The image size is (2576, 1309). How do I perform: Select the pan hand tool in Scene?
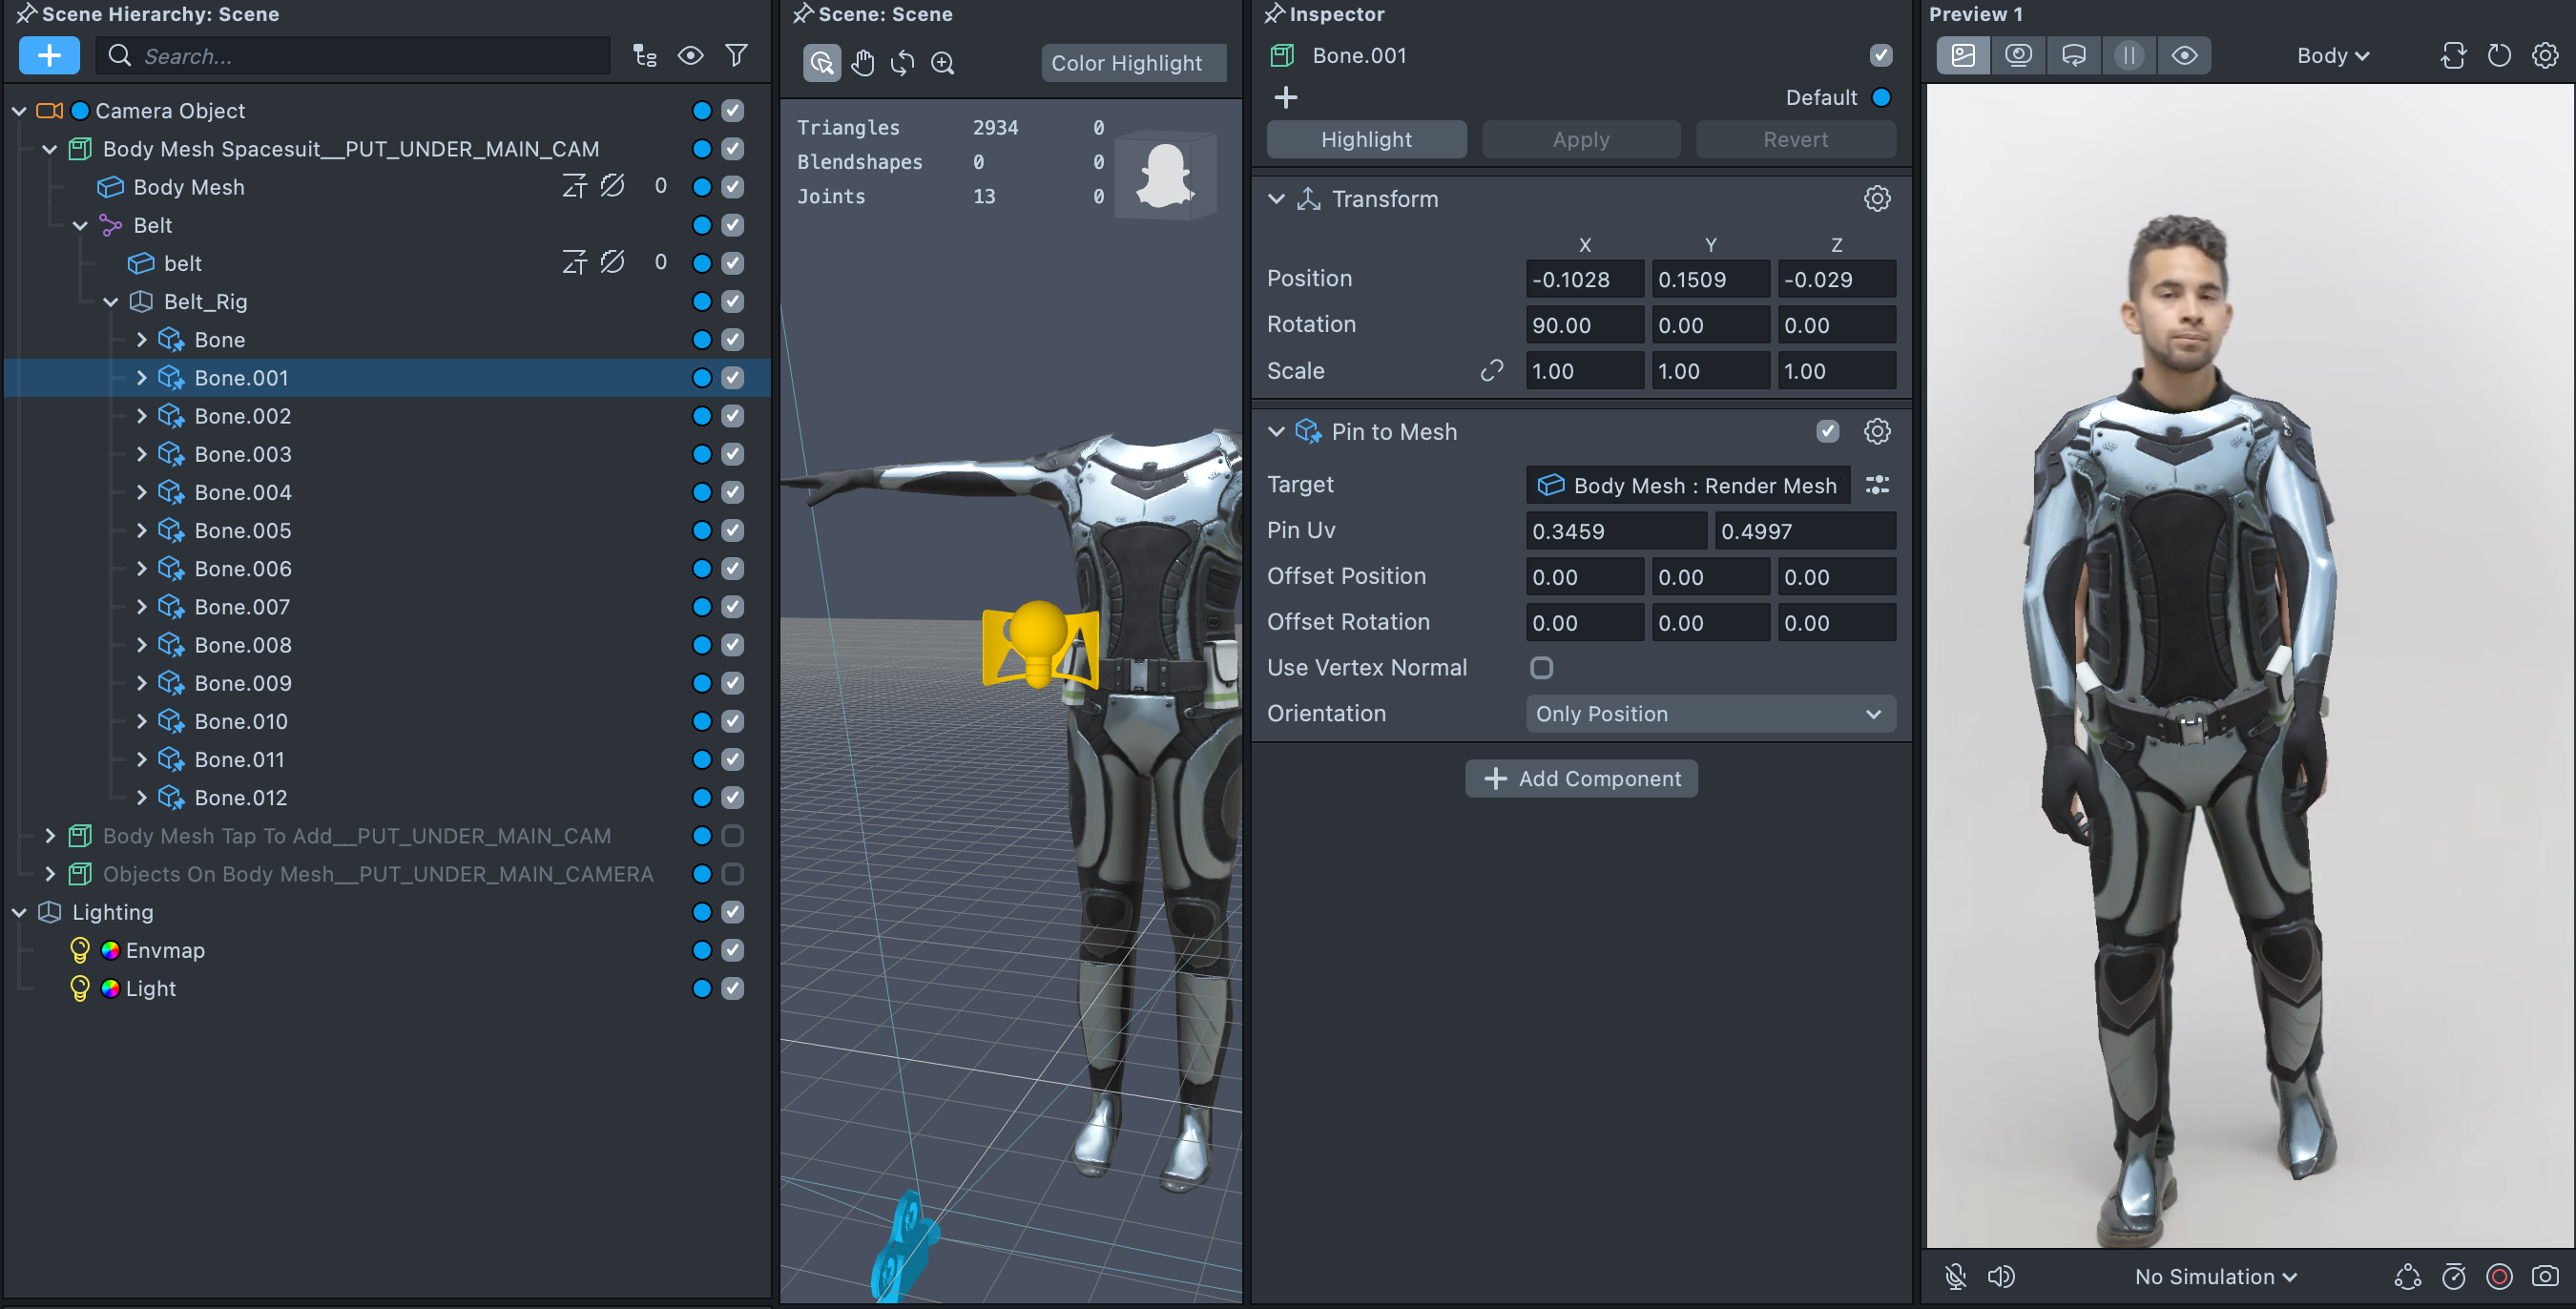tap(862, 63)
